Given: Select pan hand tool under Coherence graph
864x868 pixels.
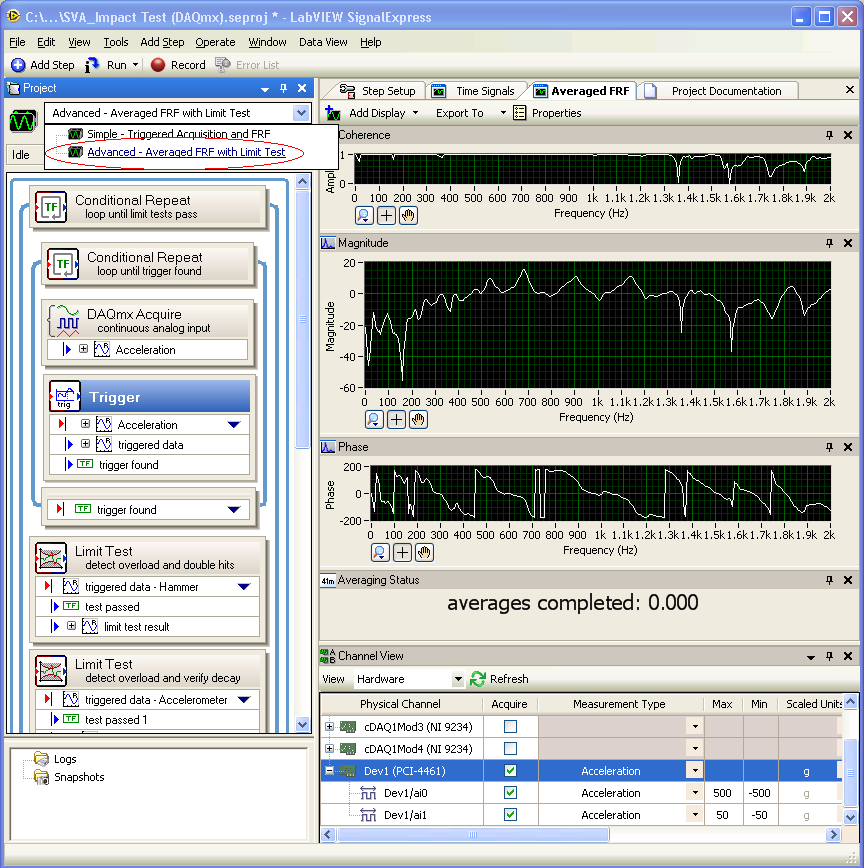Looking at the screenshot, I should click(408, 215).
